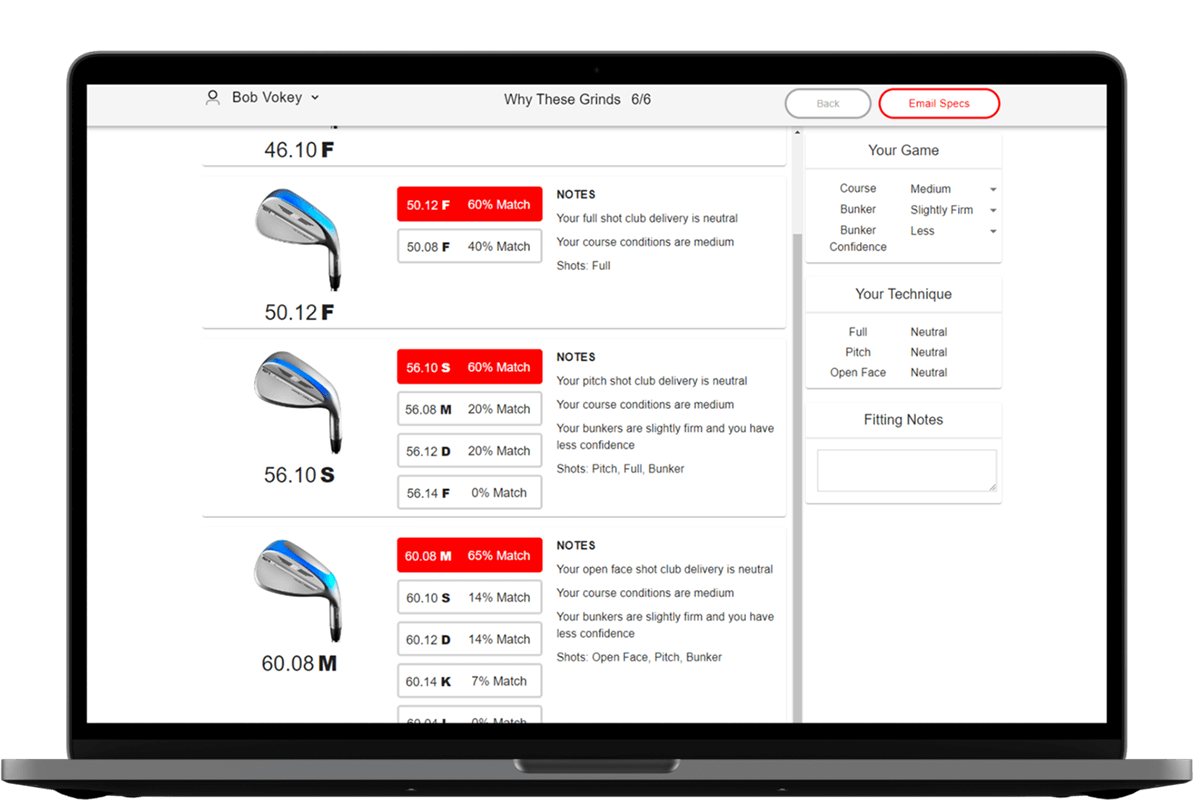This screenshot has height=800, width=1200.
Task: Click into the Fitting Notes text area
Action: coord(907,470)
